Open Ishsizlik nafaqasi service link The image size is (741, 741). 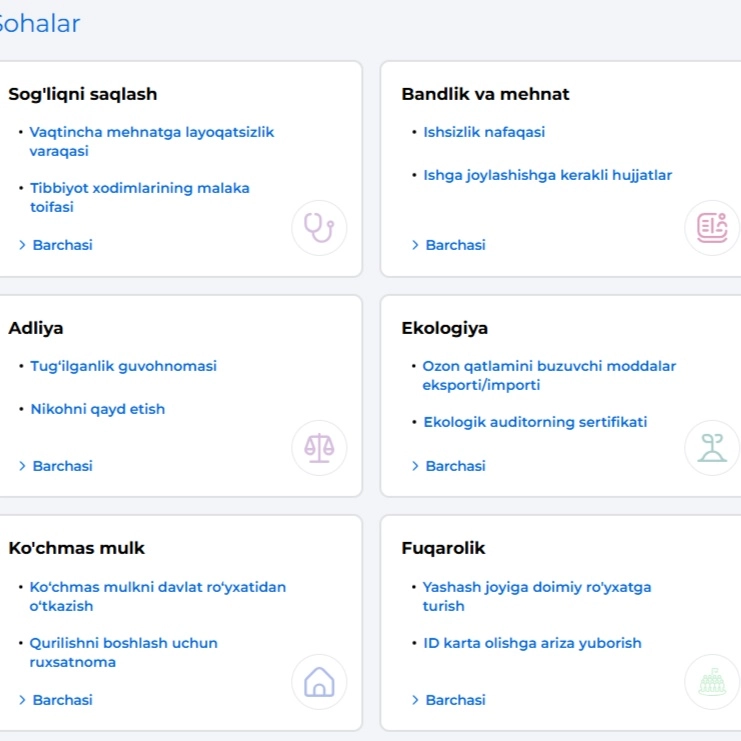pyautogui.click(x=484, y=132)
